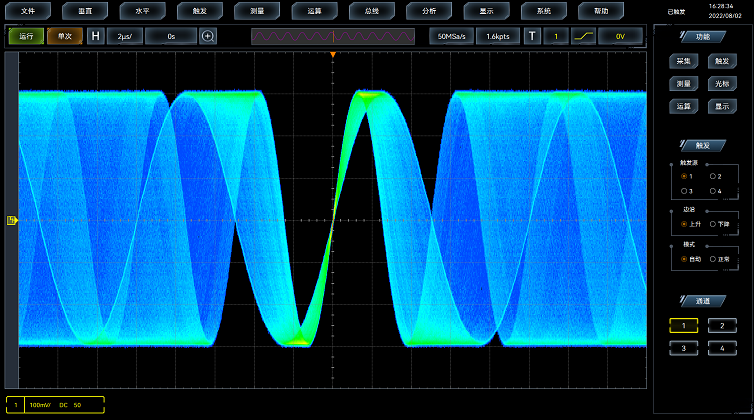Open the 采集 acquisition function panel

pos(684,61)
